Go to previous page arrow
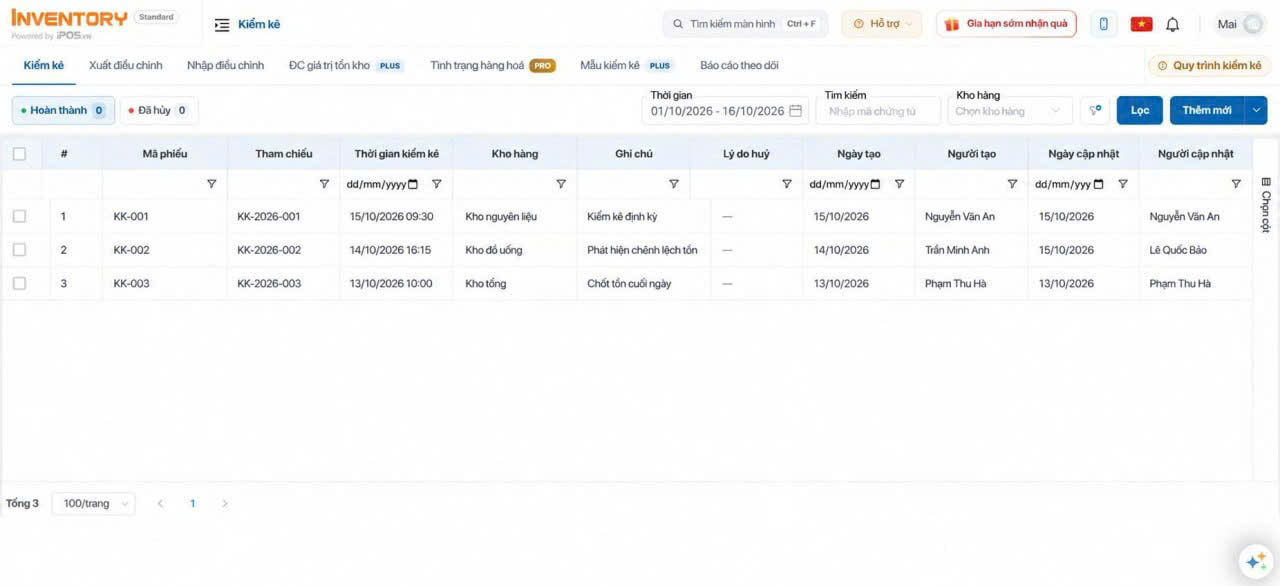1280x586 pixels. click(x=160, y=503)
